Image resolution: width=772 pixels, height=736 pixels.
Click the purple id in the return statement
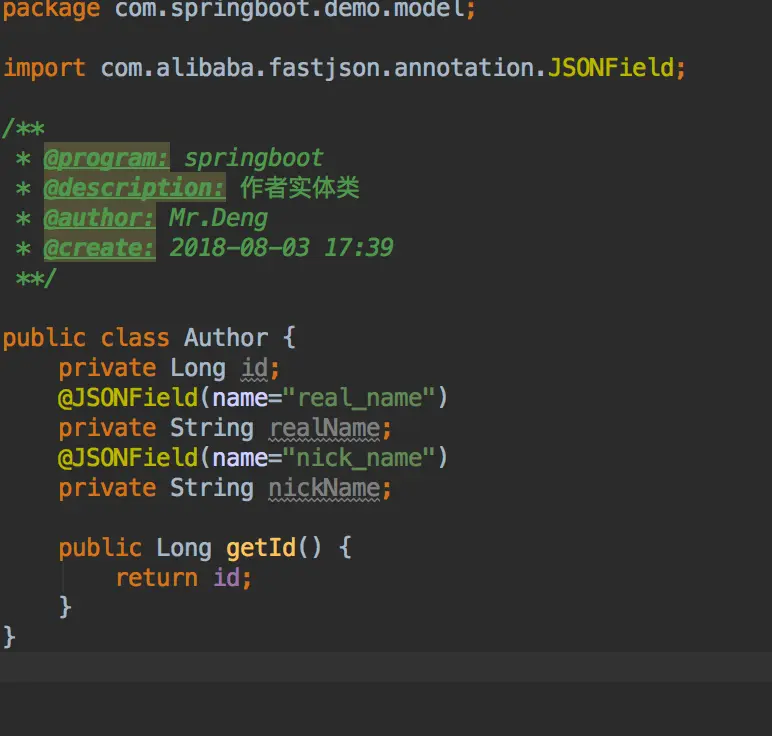(226, 578)
